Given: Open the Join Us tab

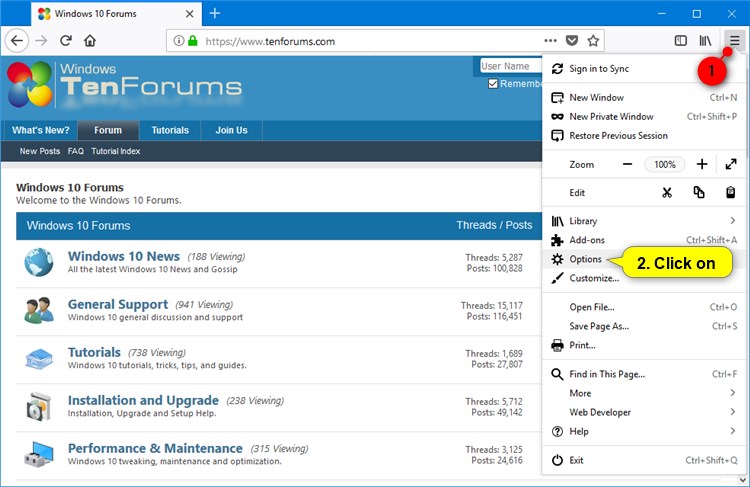Looking at the screenshot, I should point(232,130).
